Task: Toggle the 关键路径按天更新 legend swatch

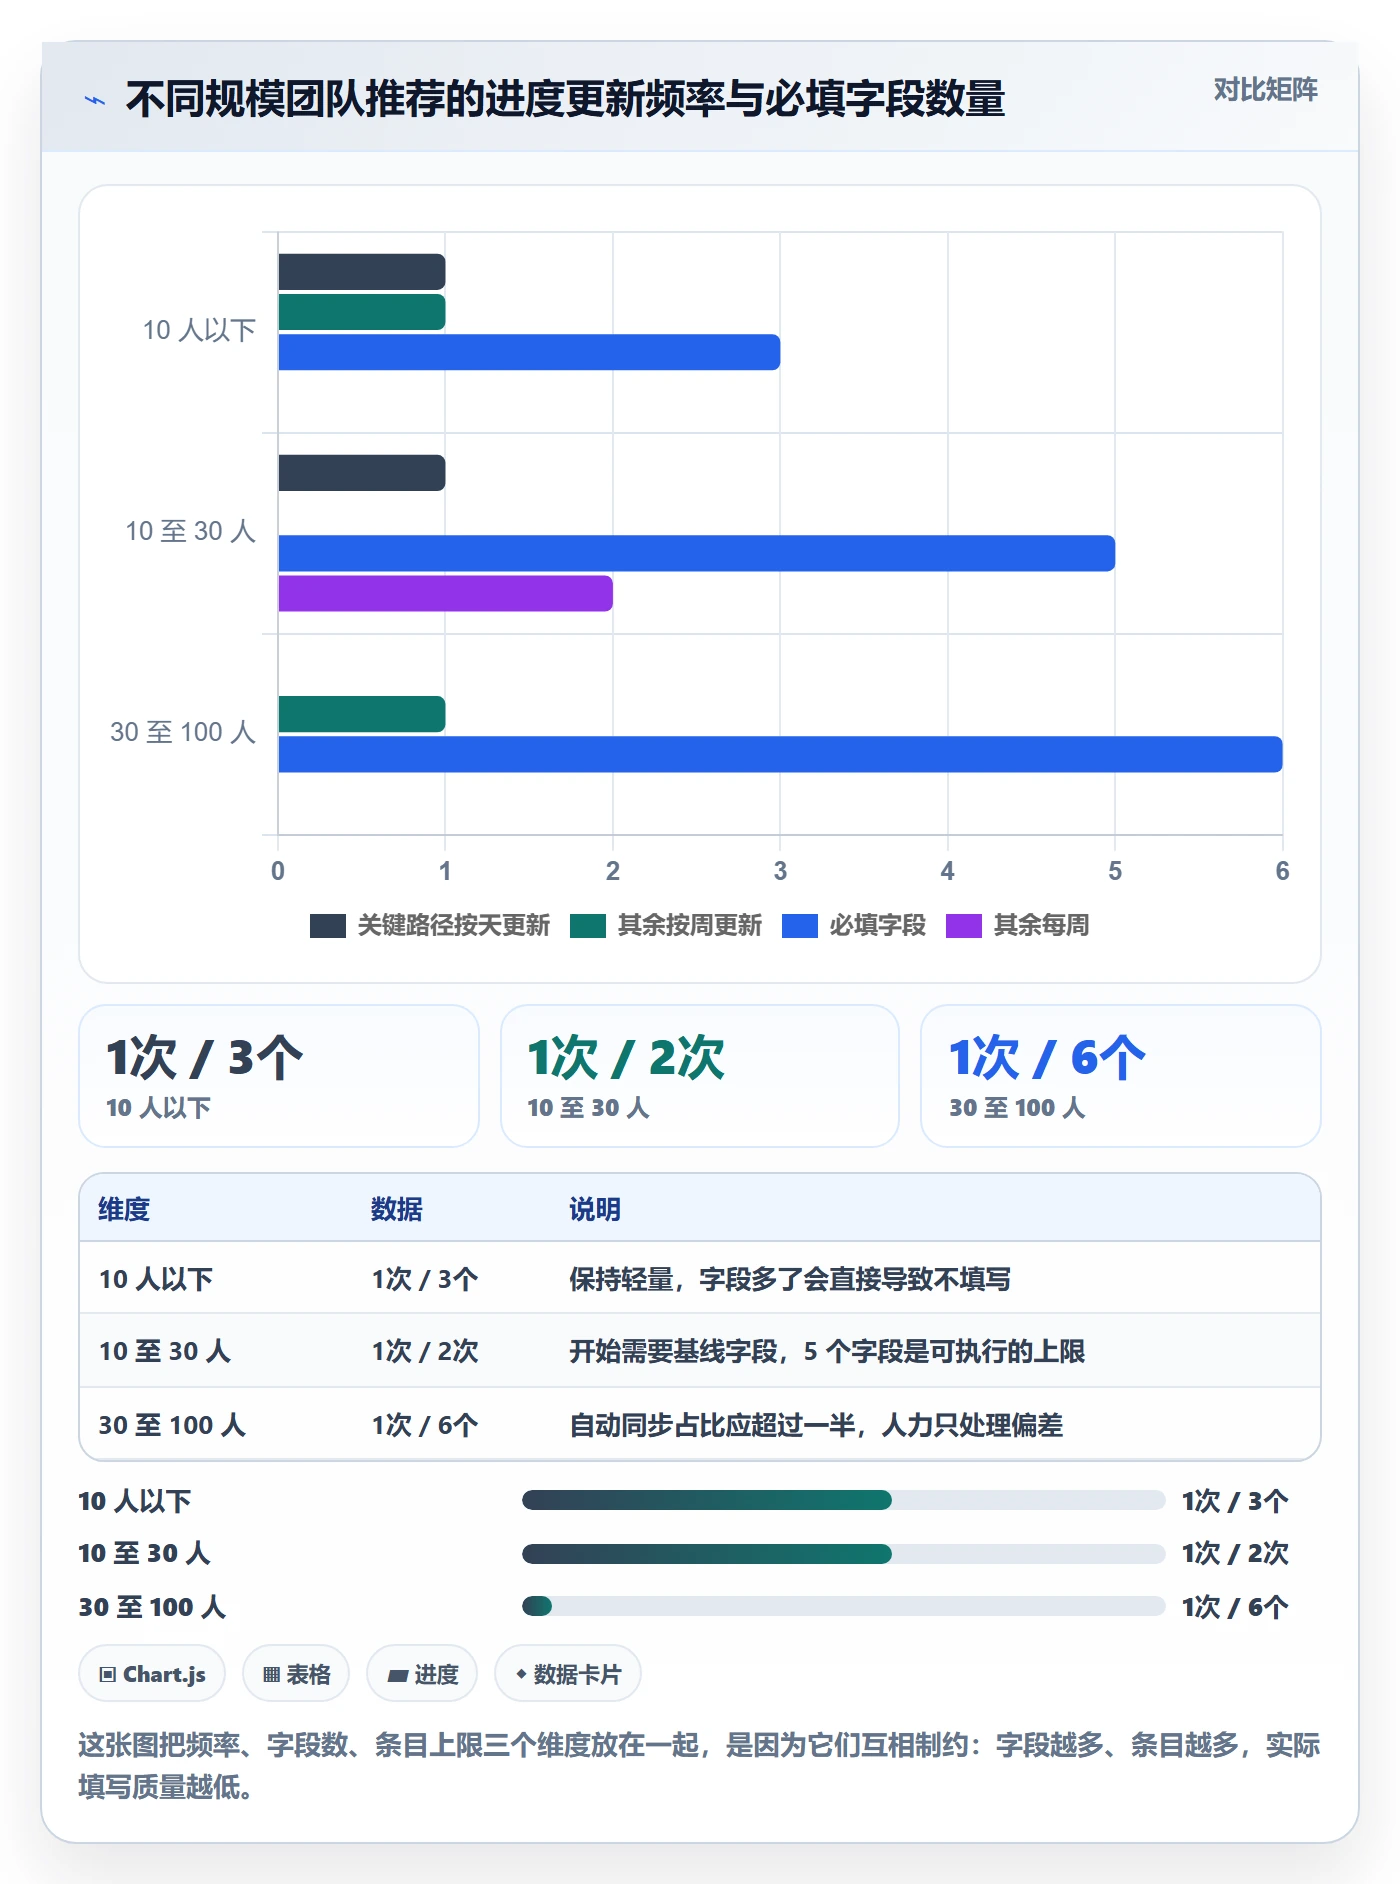Action: (328, 926)
